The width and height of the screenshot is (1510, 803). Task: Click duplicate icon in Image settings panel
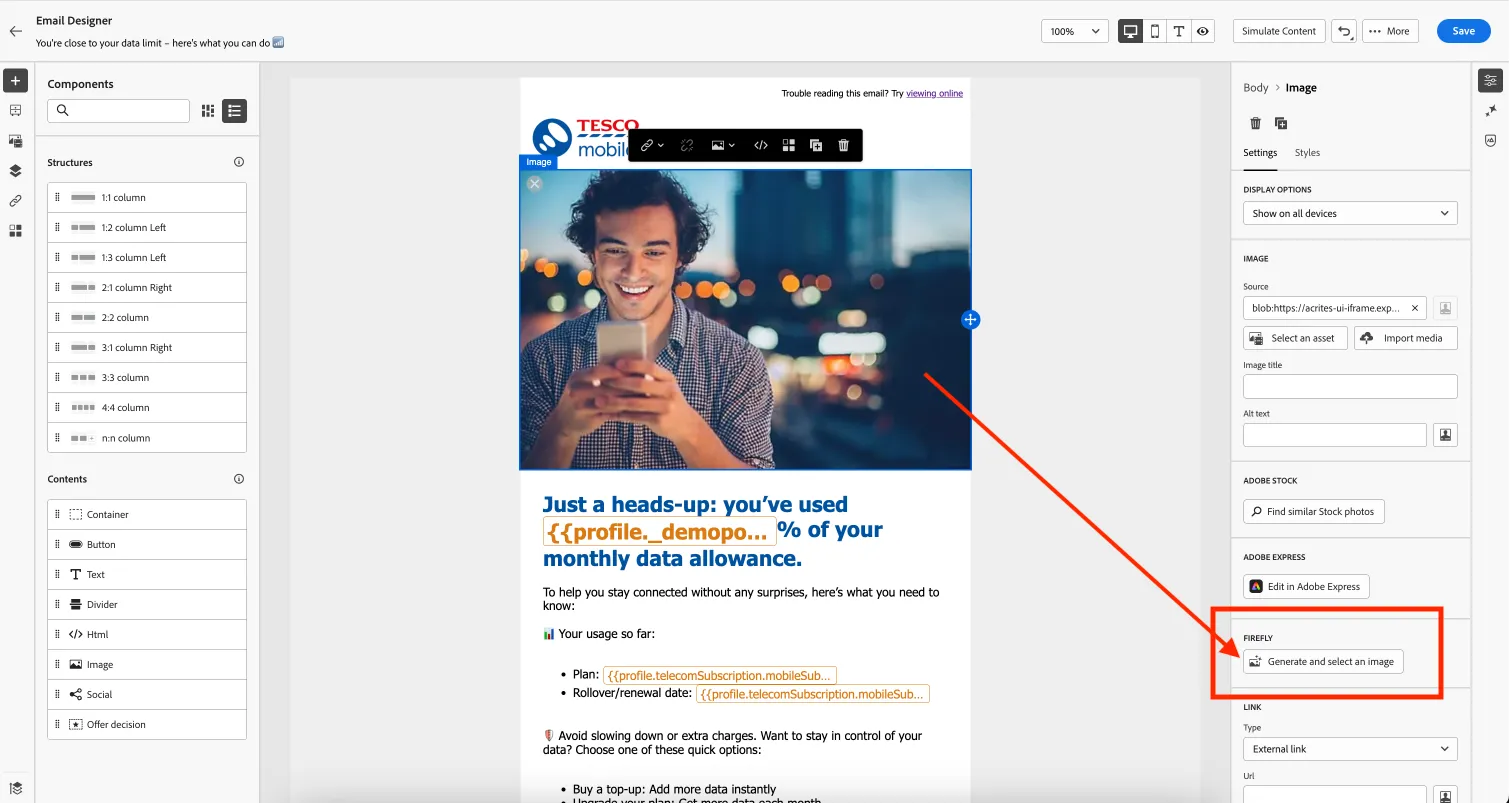pyautogui.click(x=1281, y=123)
